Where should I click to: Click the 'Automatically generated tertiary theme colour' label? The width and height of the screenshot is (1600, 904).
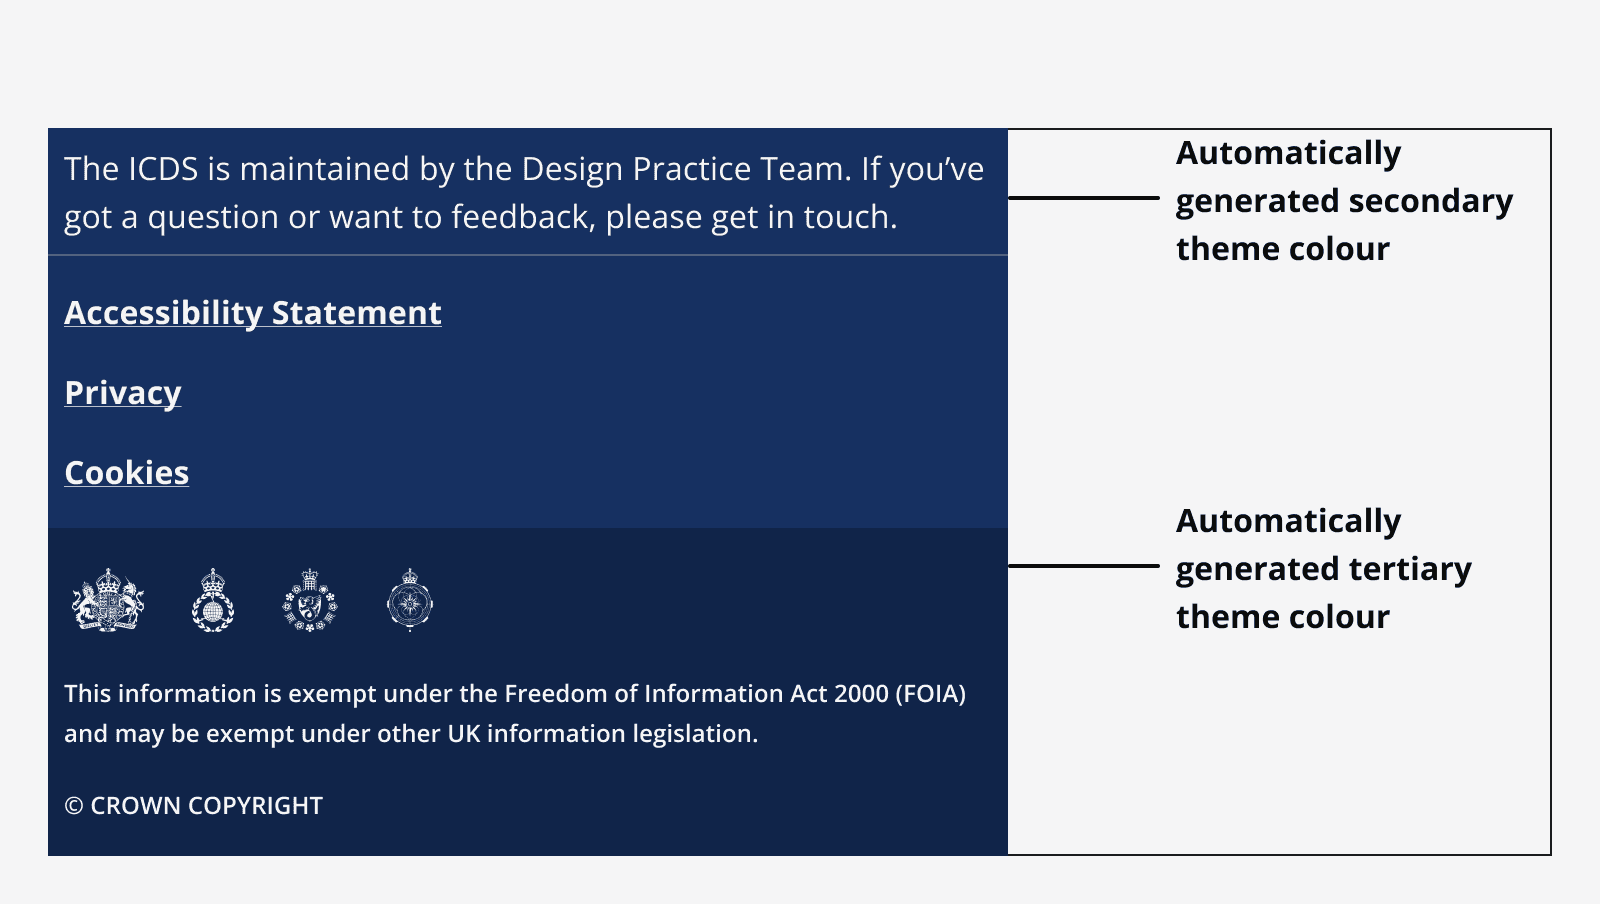click(1324, 568)
